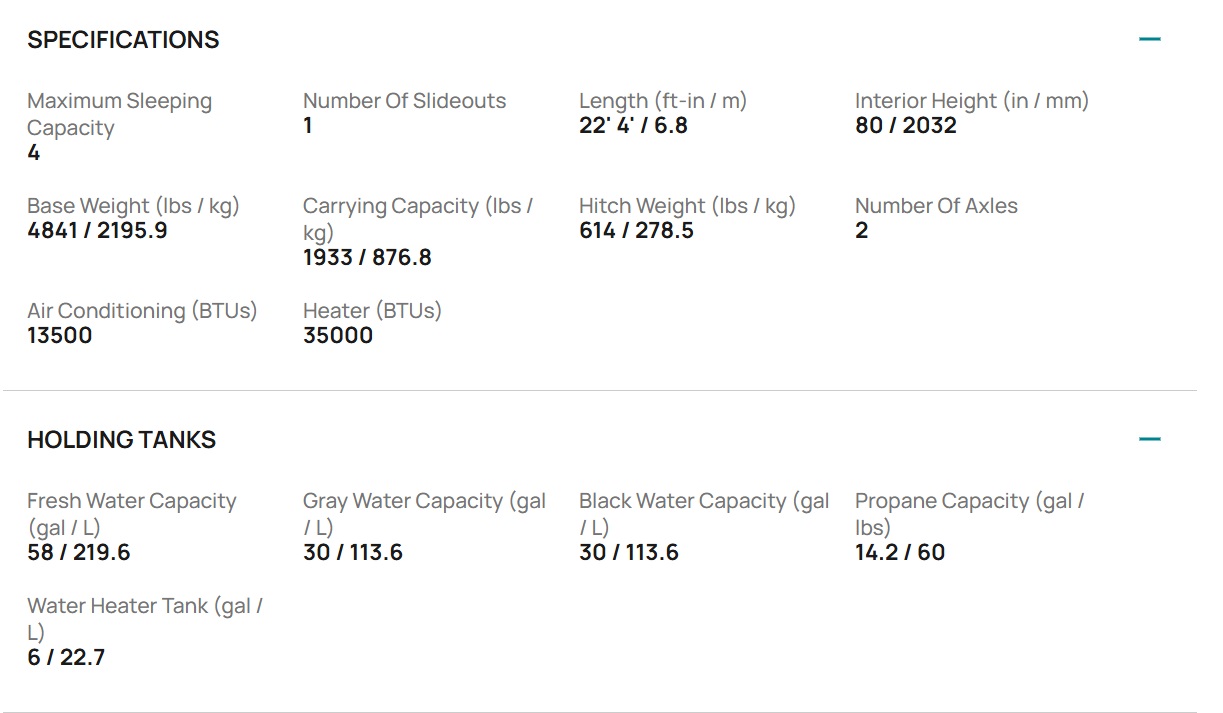The image size is (1223, 713).
Task: Click the Fresh Water Capacity value 58 / 219.6
Action: point(79,553)
